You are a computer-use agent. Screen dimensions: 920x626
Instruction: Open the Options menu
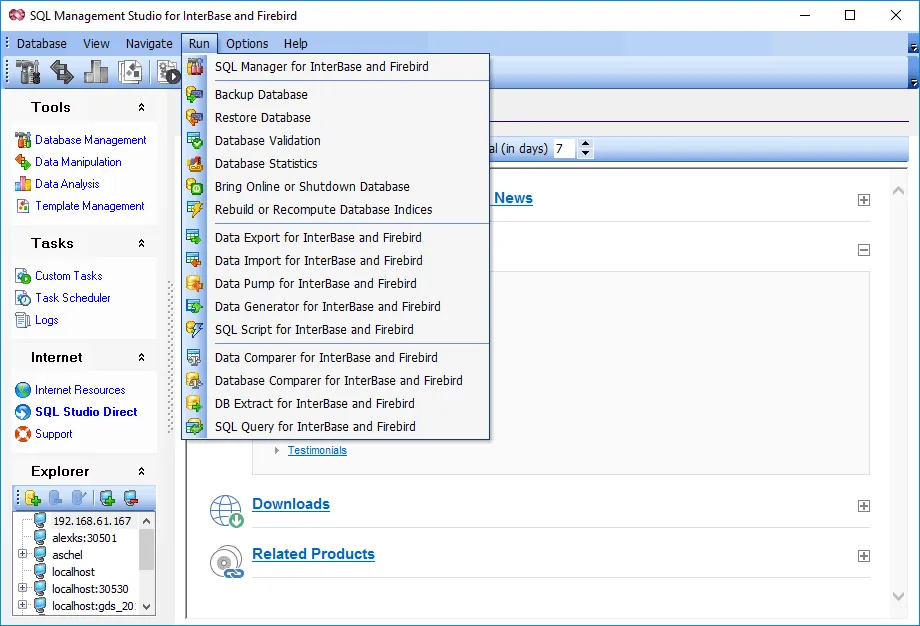pos(247,43)
